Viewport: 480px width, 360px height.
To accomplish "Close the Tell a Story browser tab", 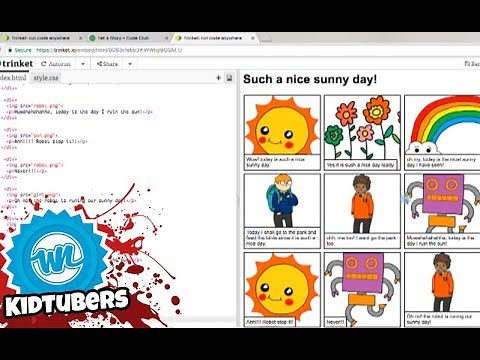I will click(x=167, y=38).
